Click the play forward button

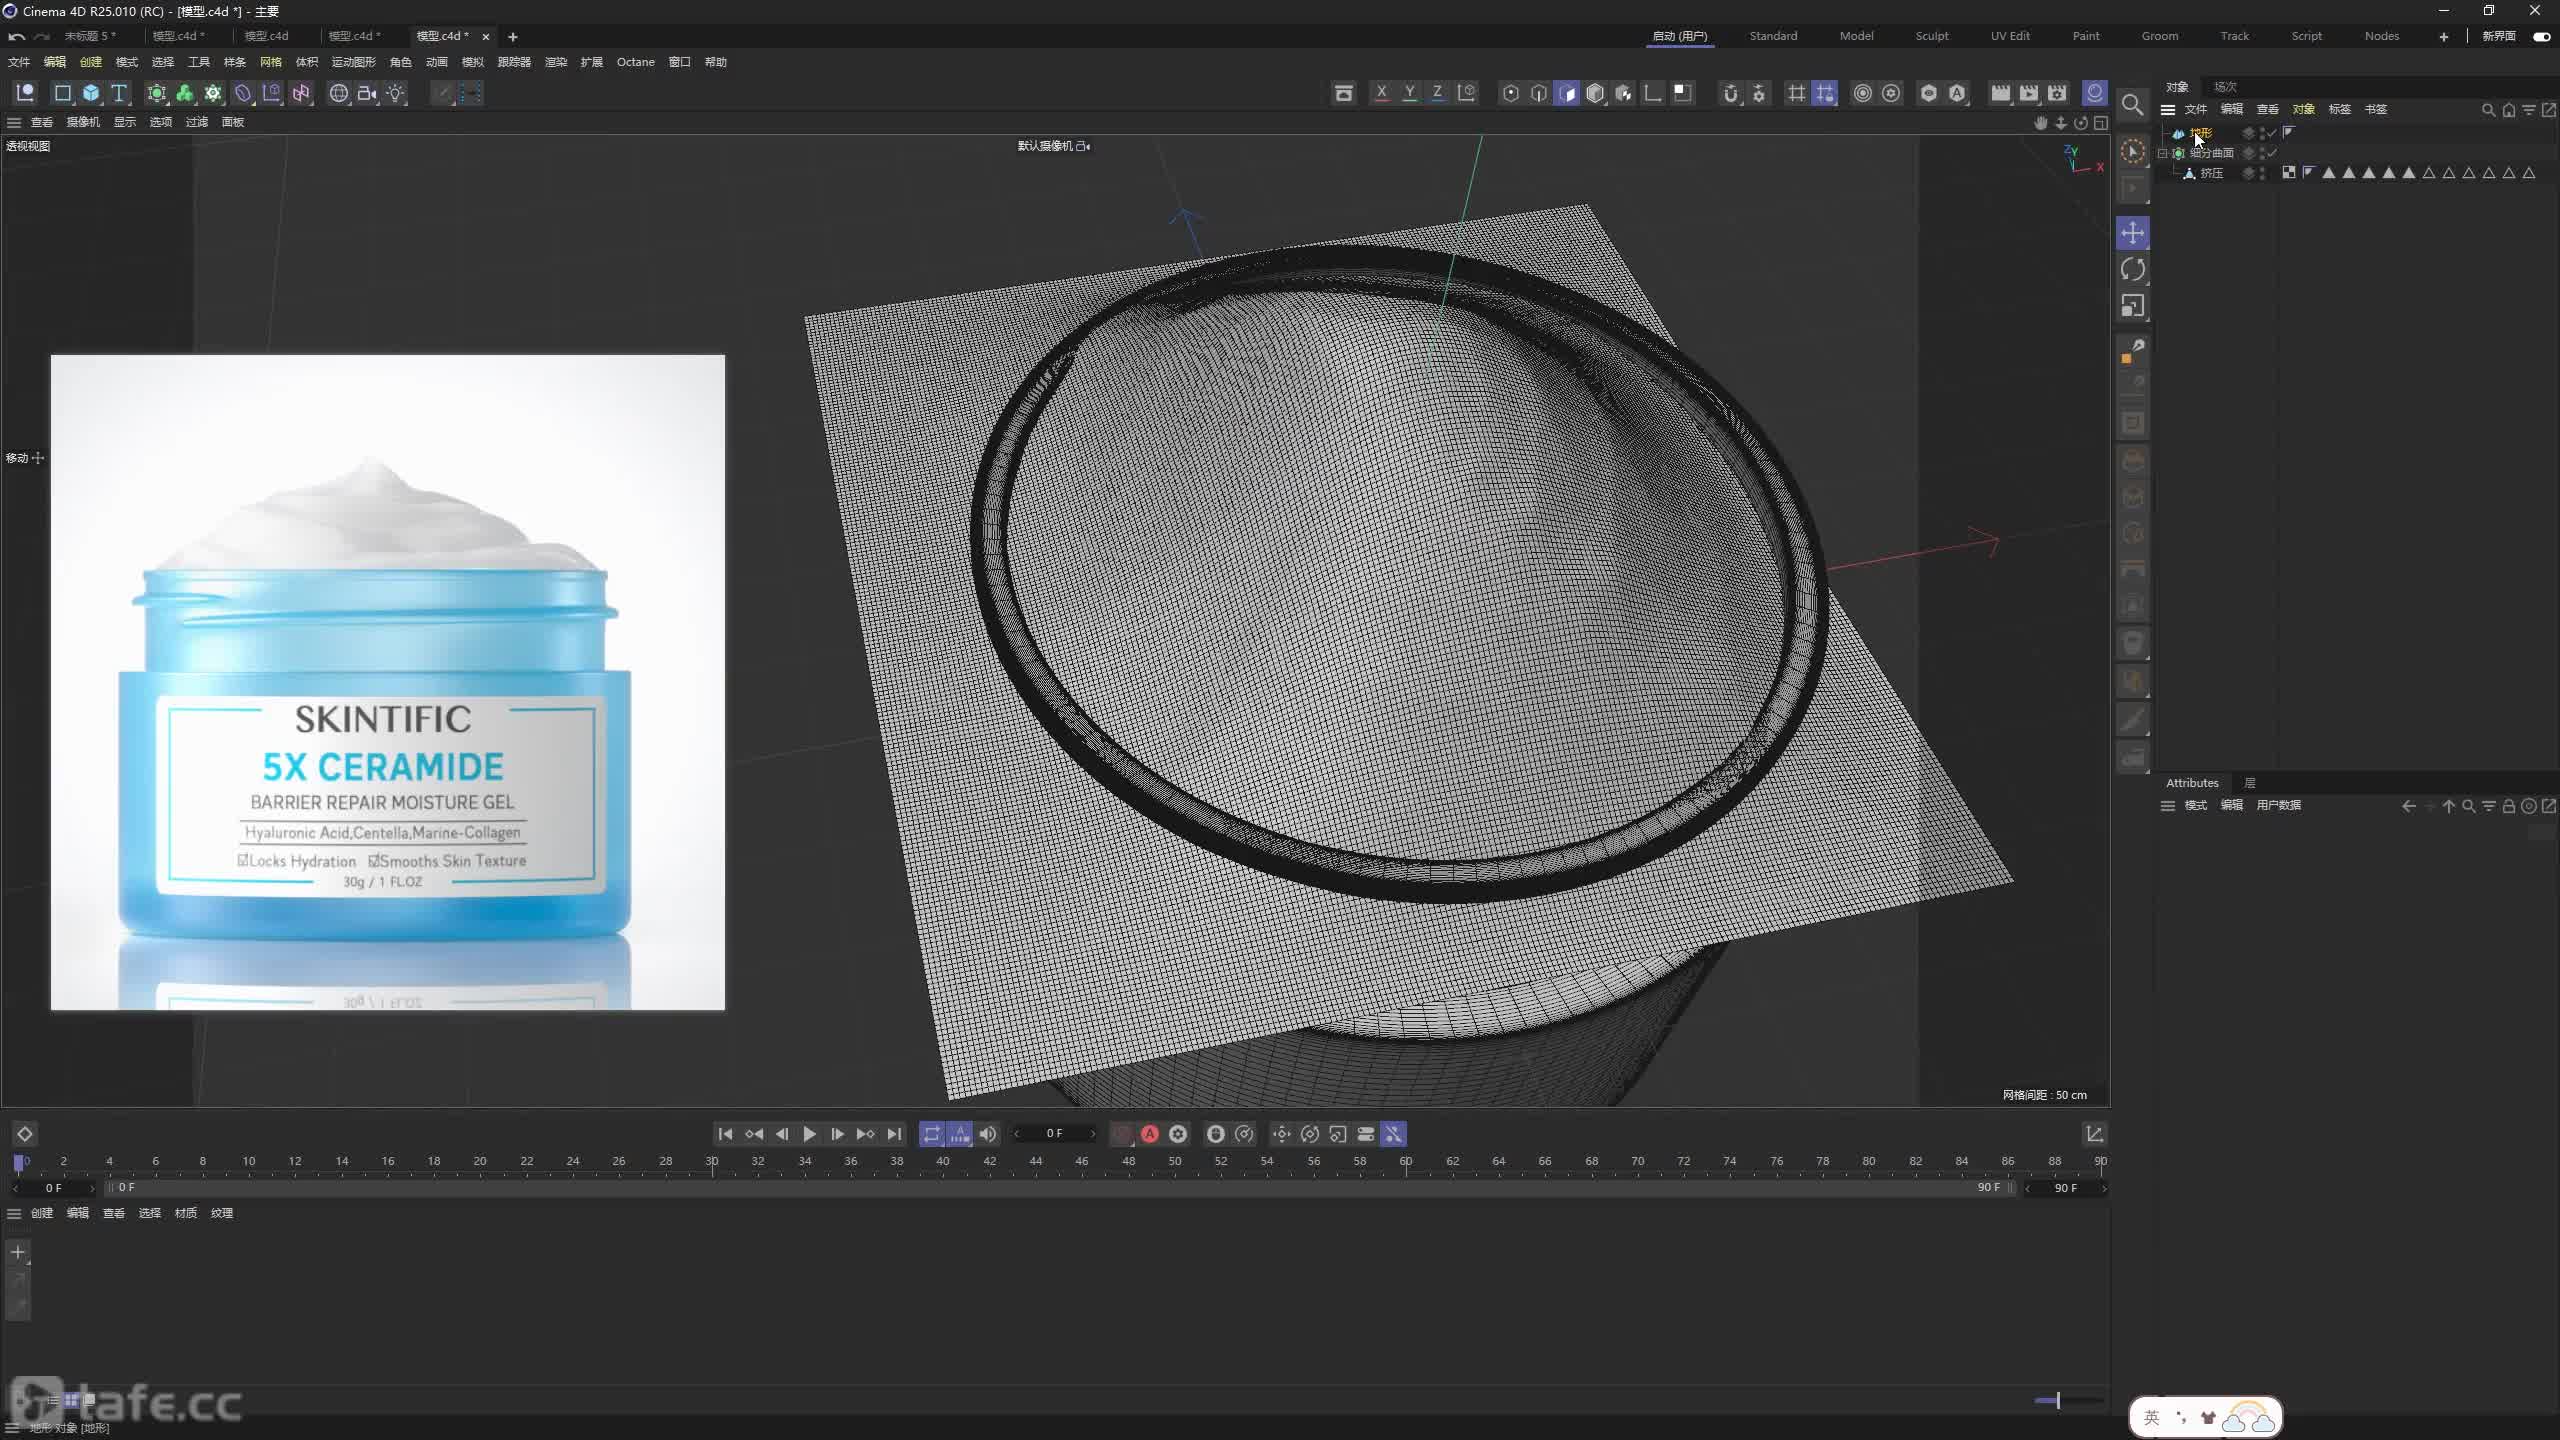809,1134
